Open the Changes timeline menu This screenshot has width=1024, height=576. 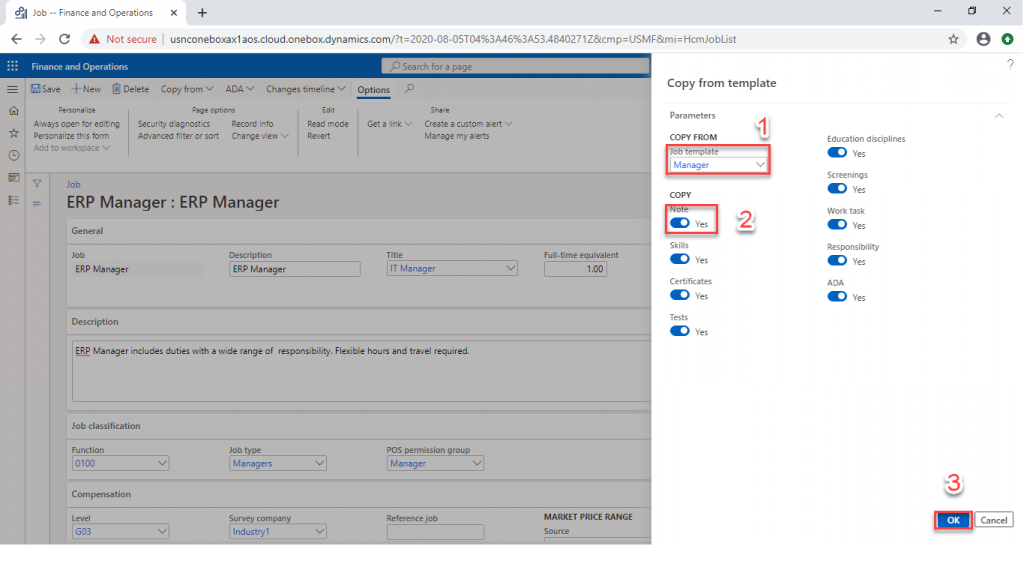point(305,89)
